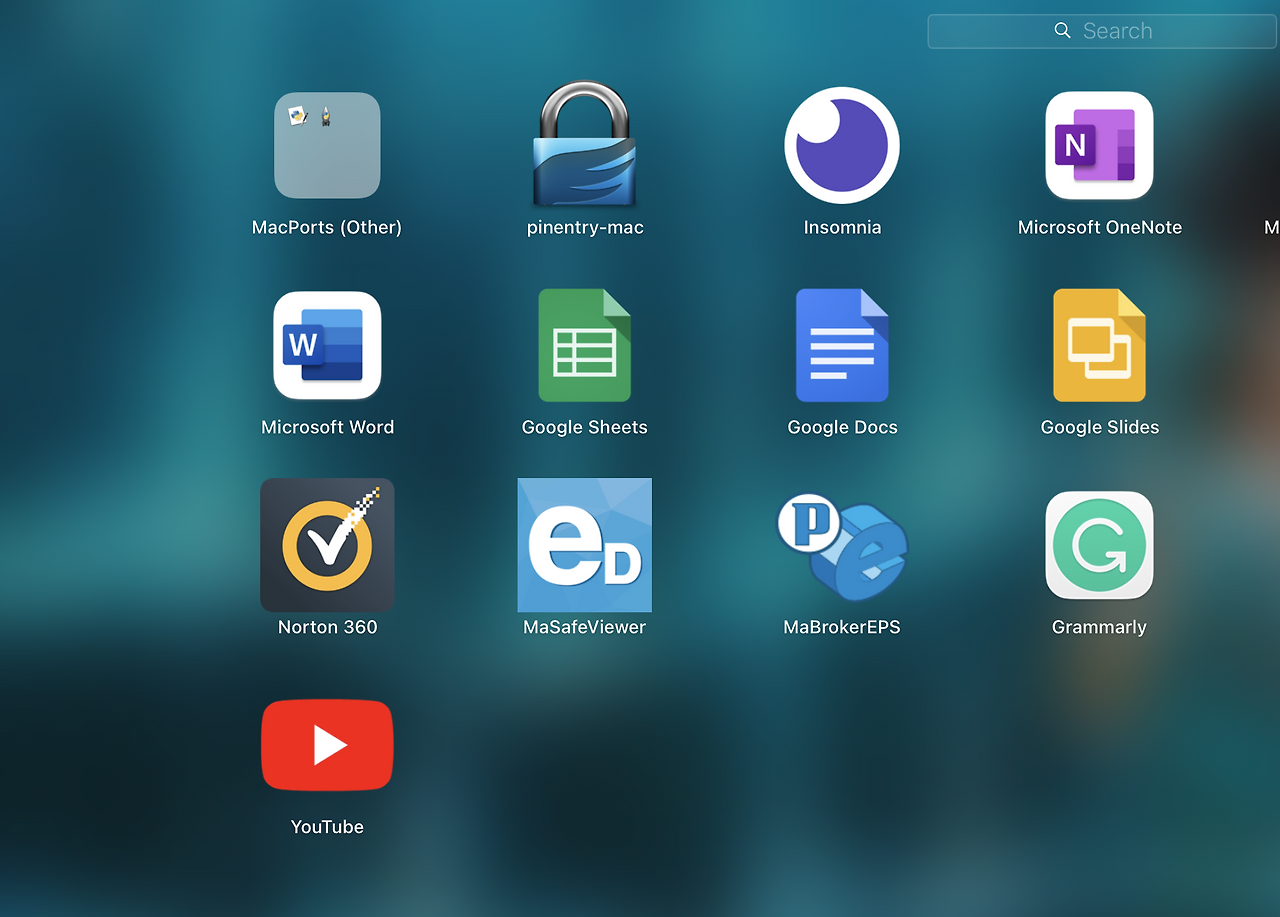Click the "Microsoft OneNote" label
This screenshot has height=917, width=1280.
click(1099, 227)
